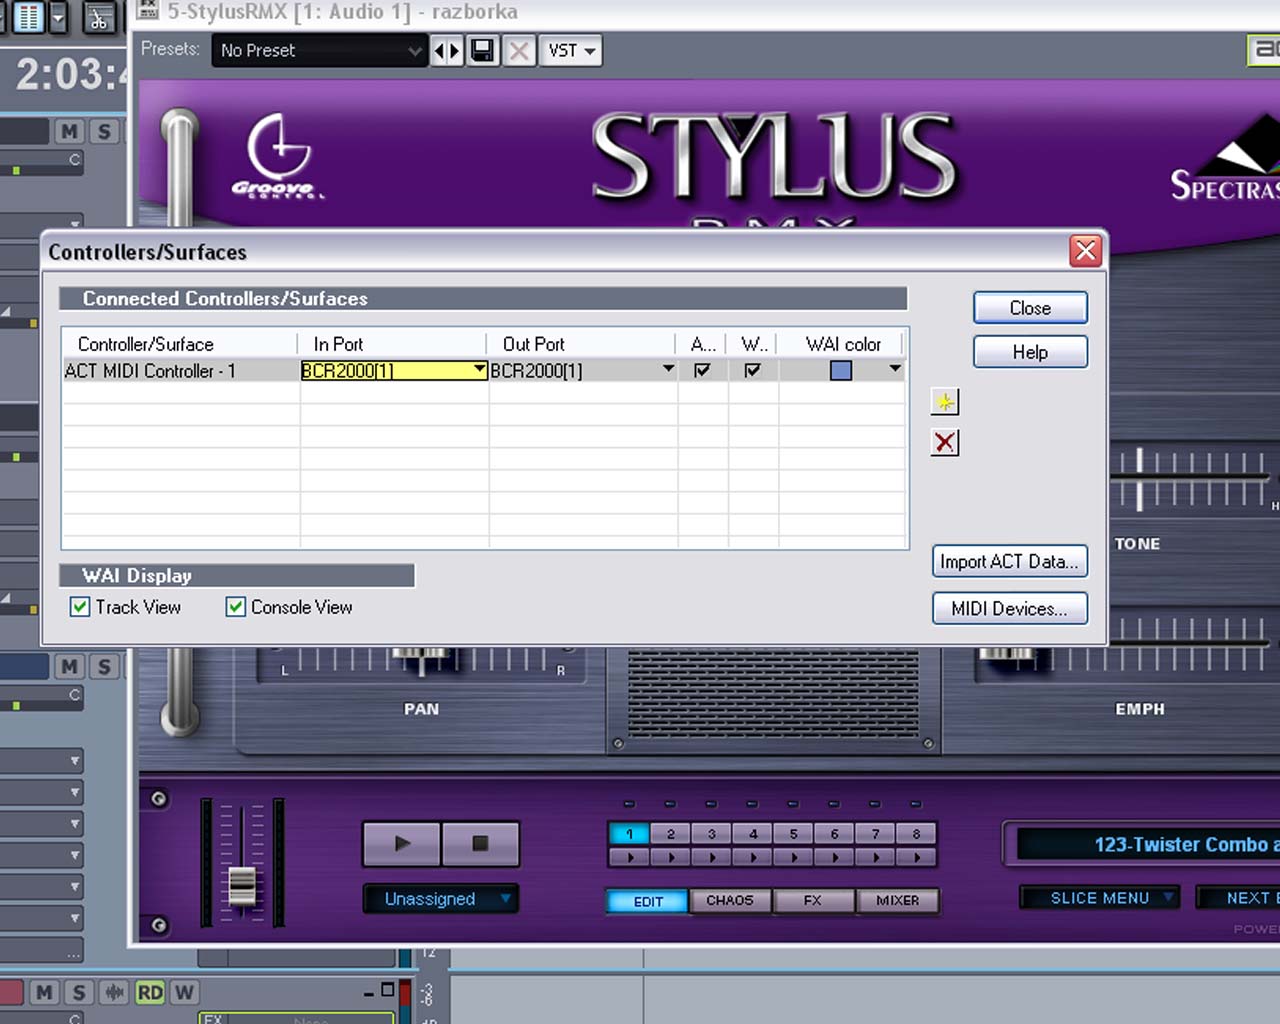This screenshot has width=1280, height=1024.
Task: Expand the WAI color dropdown arrow
Action: coord(895,370)
